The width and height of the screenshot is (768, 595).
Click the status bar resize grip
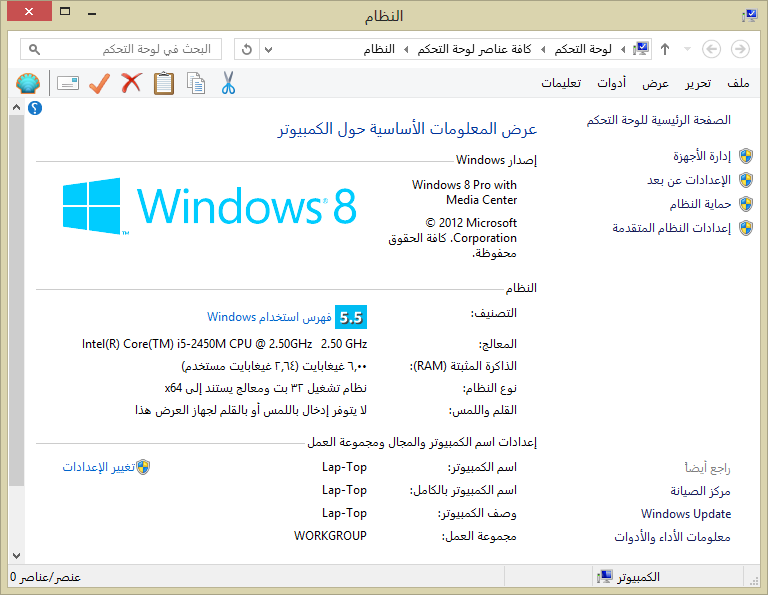(753, 579)
